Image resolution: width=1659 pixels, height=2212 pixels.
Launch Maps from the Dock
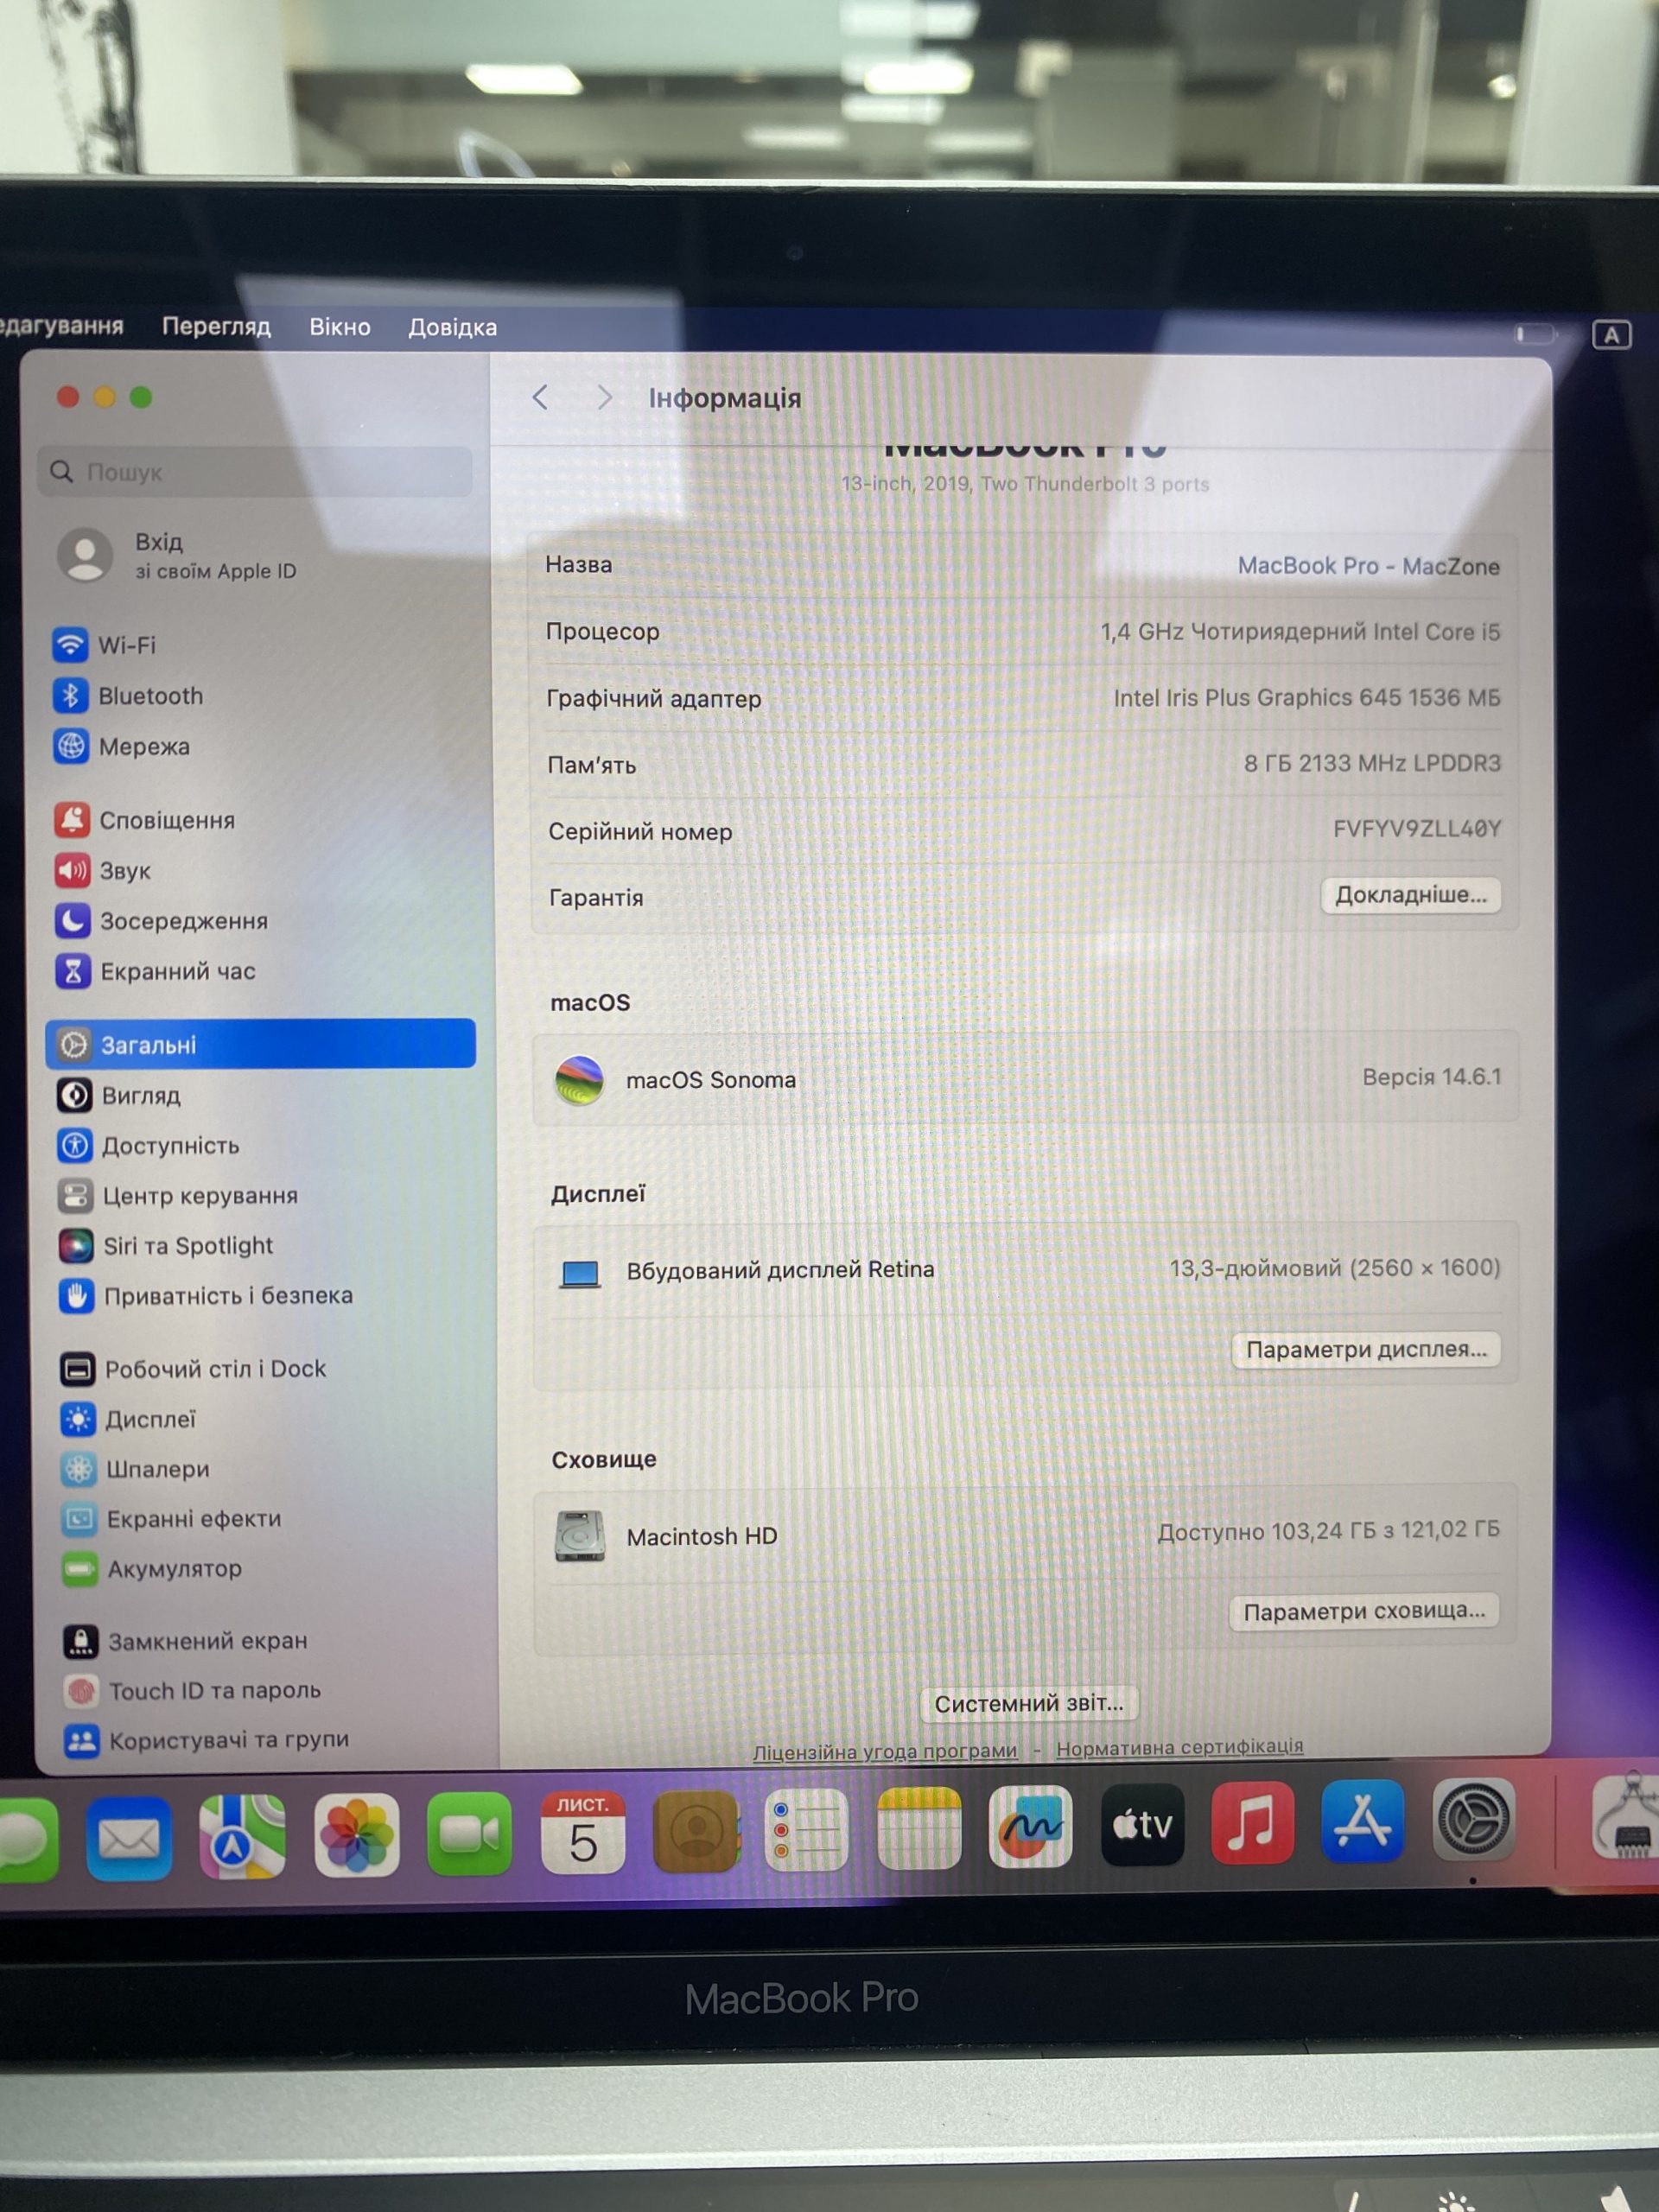coord(242,1837)
